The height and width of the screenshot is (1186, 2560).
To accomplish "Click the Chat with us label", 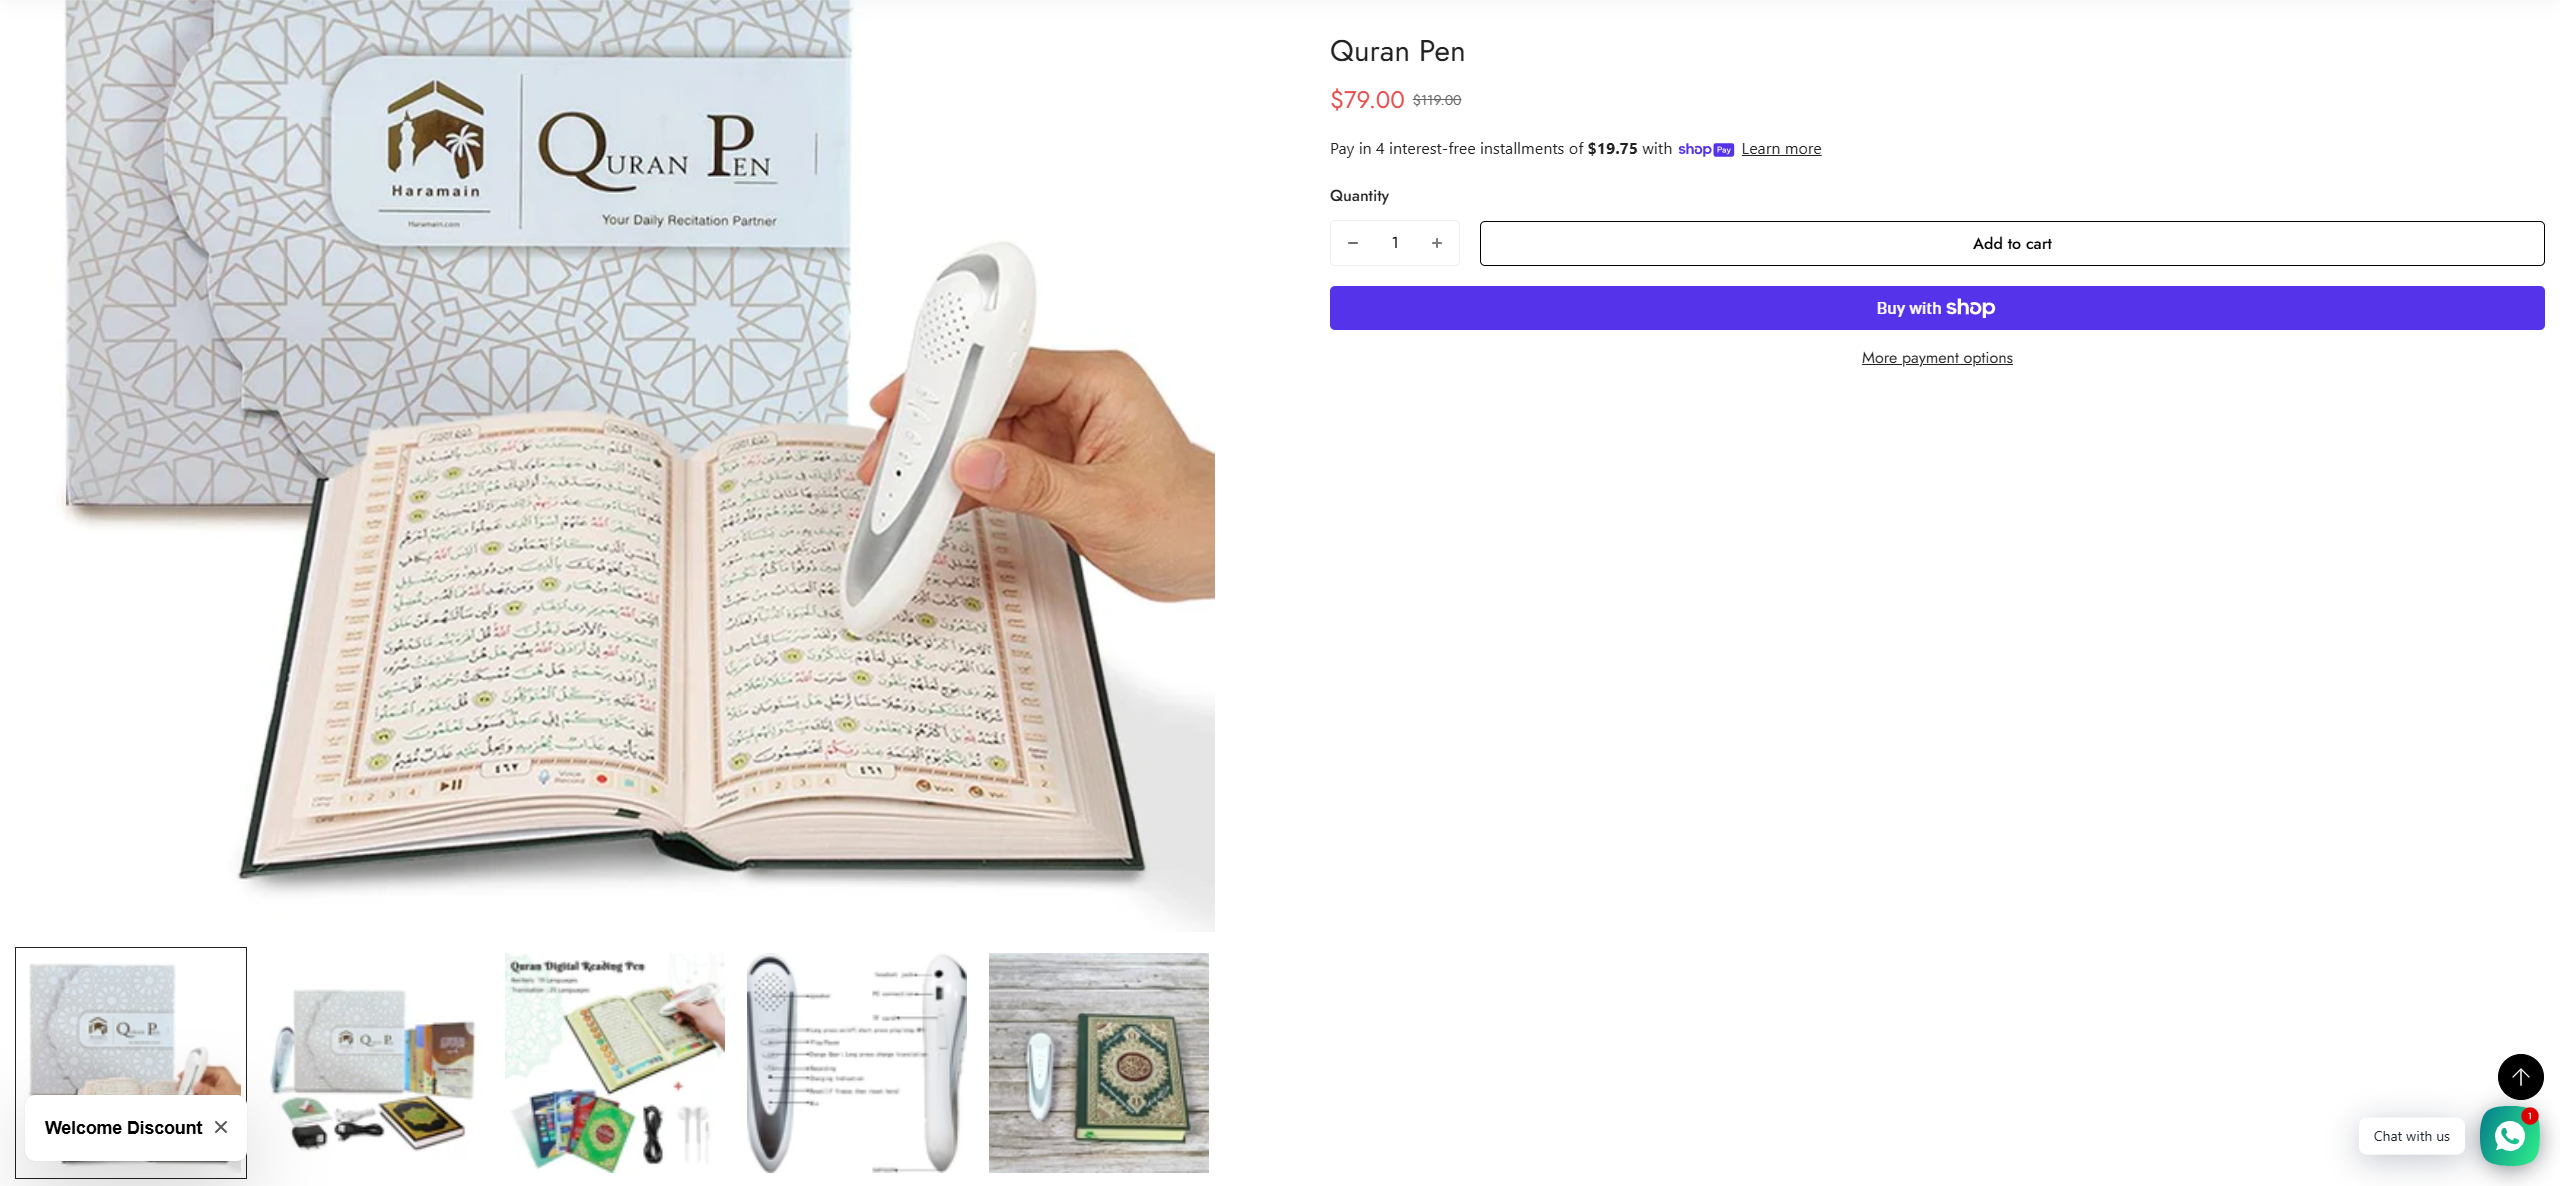I will (x=2411, y=1136).
